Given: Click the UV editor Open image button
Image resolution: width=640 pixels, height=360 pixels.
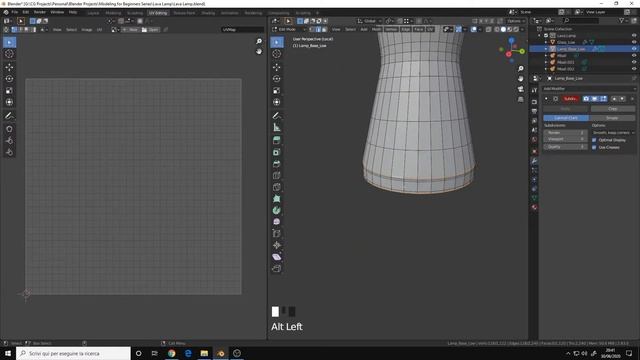Looking at the screenshot, I should pyautogui.click(x=150, y=29).
